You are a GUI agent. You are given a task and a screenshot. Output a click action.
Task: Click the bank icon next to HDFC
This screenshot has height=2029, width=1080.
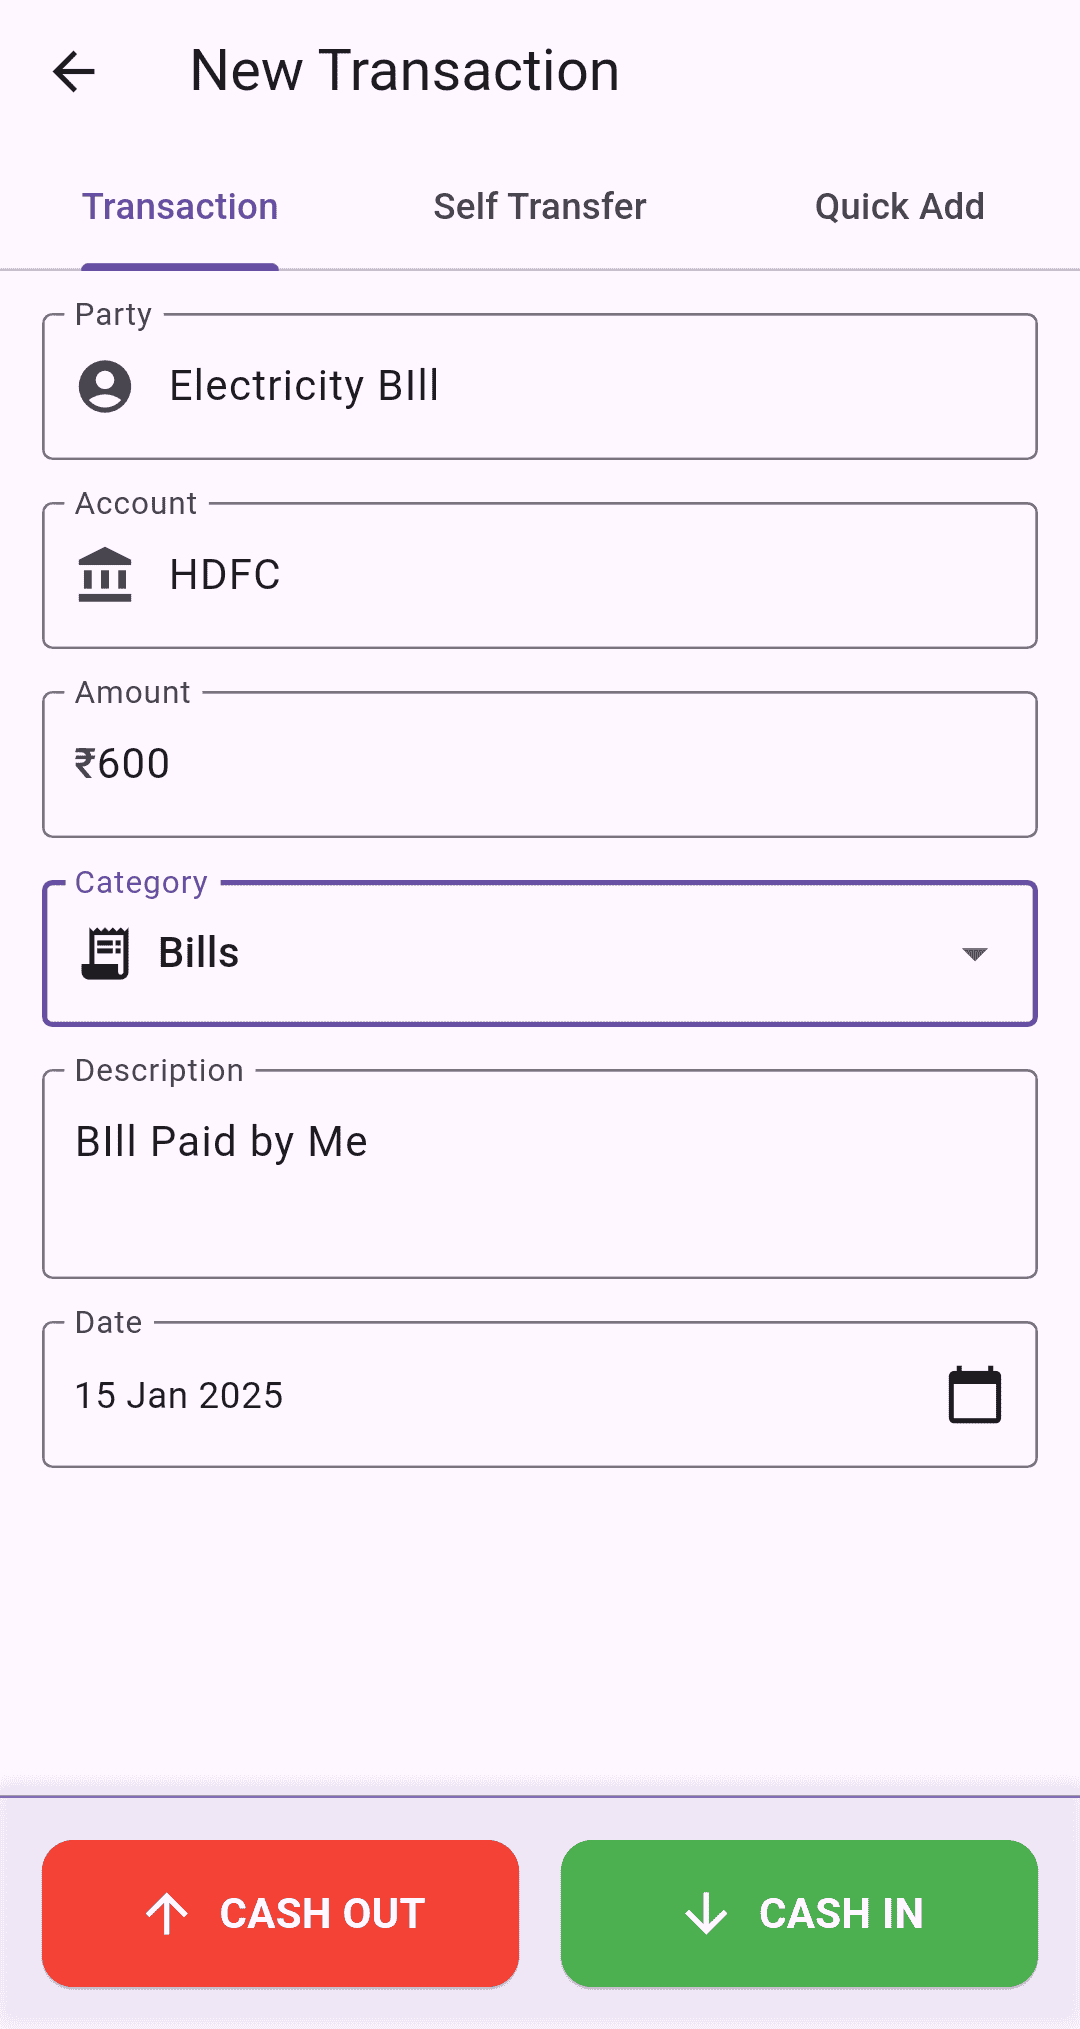tap(106, 574)
